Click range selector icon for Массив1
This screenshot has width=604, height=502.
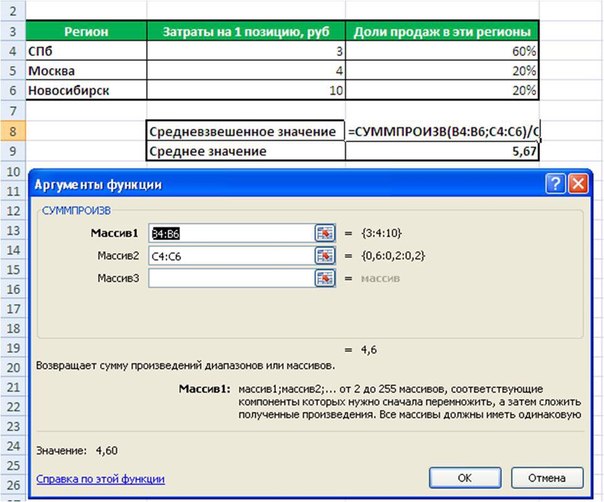[324, 233]
